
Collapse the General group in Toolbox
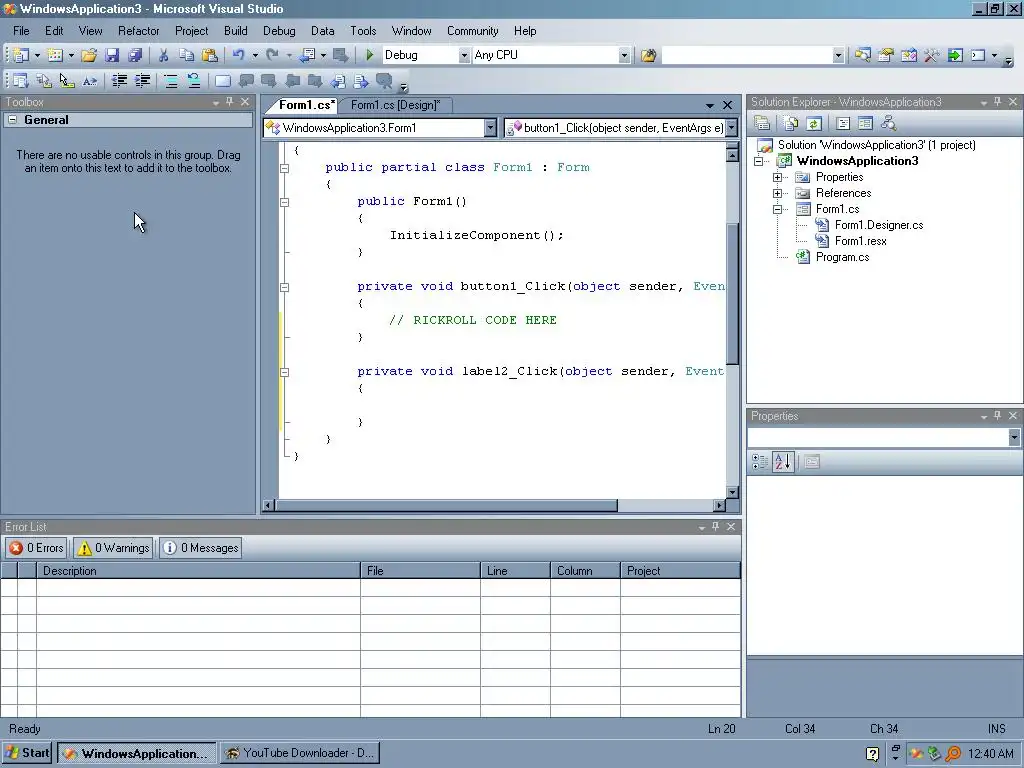[12, 120]
